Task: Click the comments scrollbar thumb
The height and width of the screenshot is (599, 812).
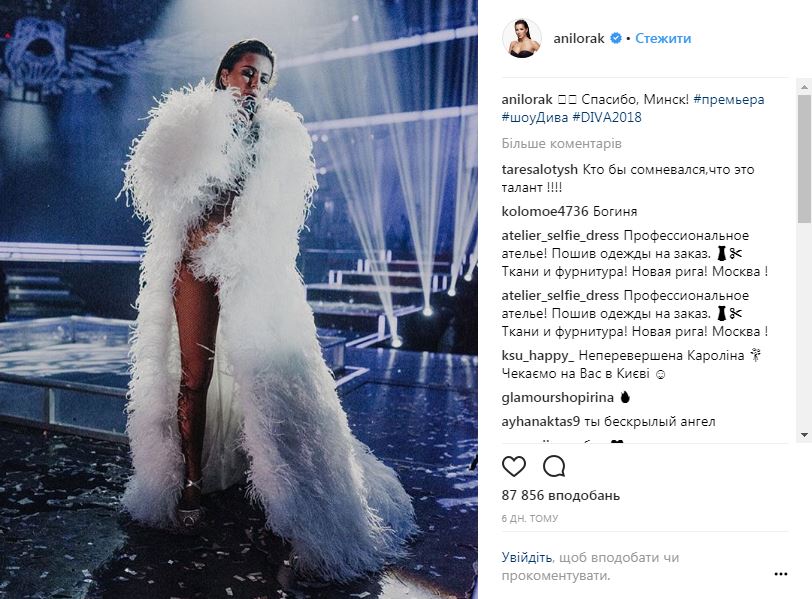Action: tap(804, 158)
